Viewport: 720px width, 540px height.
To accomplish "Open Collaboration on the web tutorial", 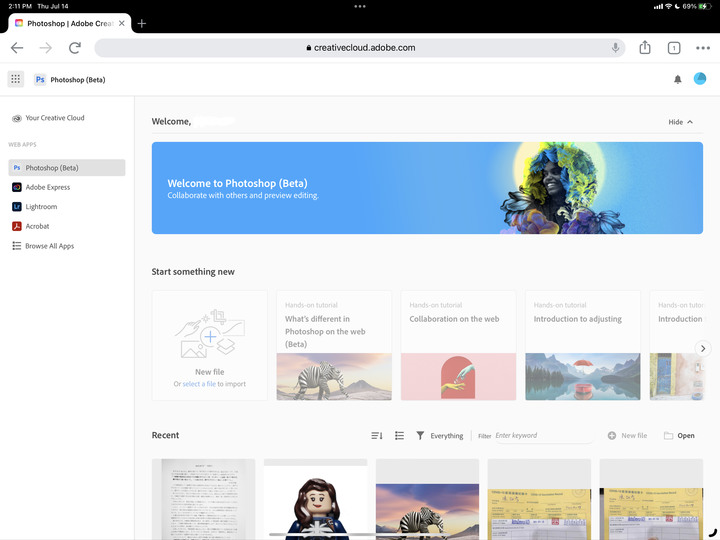I will pyautogui.click(x=458, y=345).
